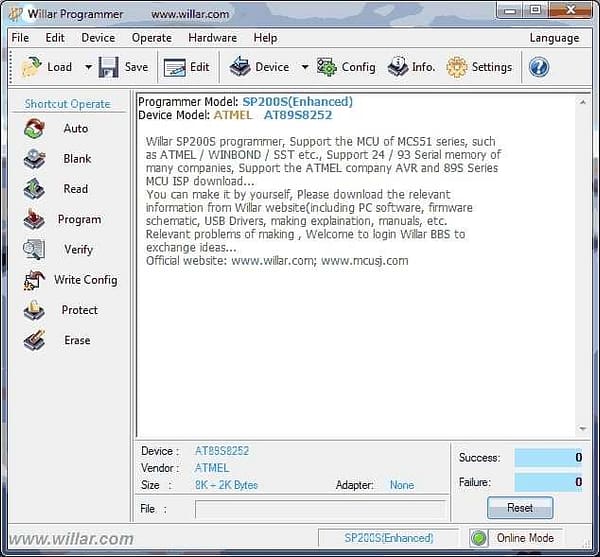Open the Operate menu

coord(152,38)
